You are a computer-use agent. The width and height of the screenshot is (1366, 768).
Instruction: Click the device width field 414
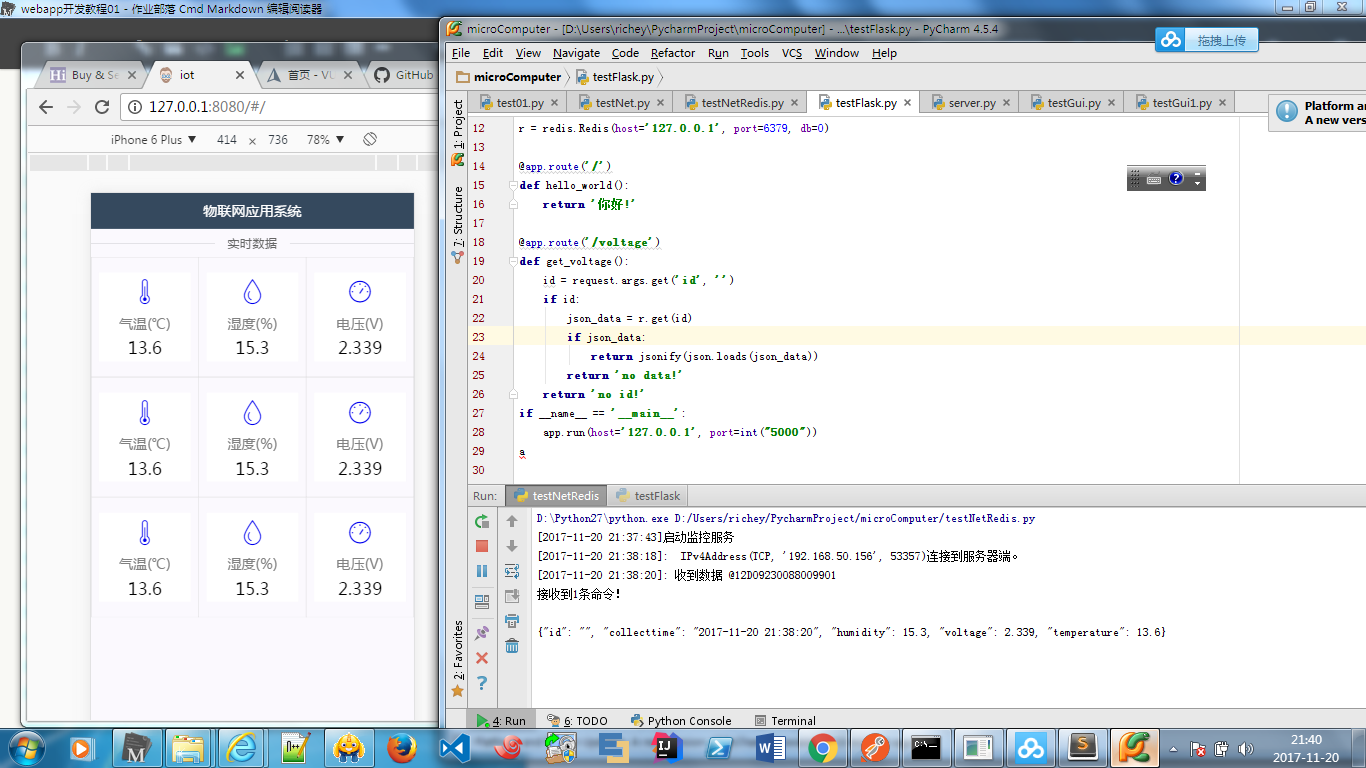click(227, 140)
